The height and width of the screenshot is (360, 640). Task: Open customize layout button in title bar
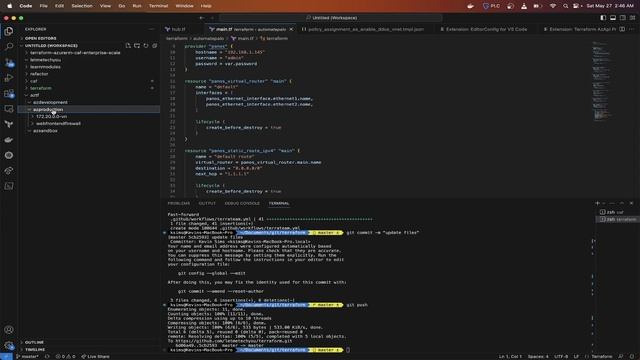pyautogui.click(x=633, y=18)
